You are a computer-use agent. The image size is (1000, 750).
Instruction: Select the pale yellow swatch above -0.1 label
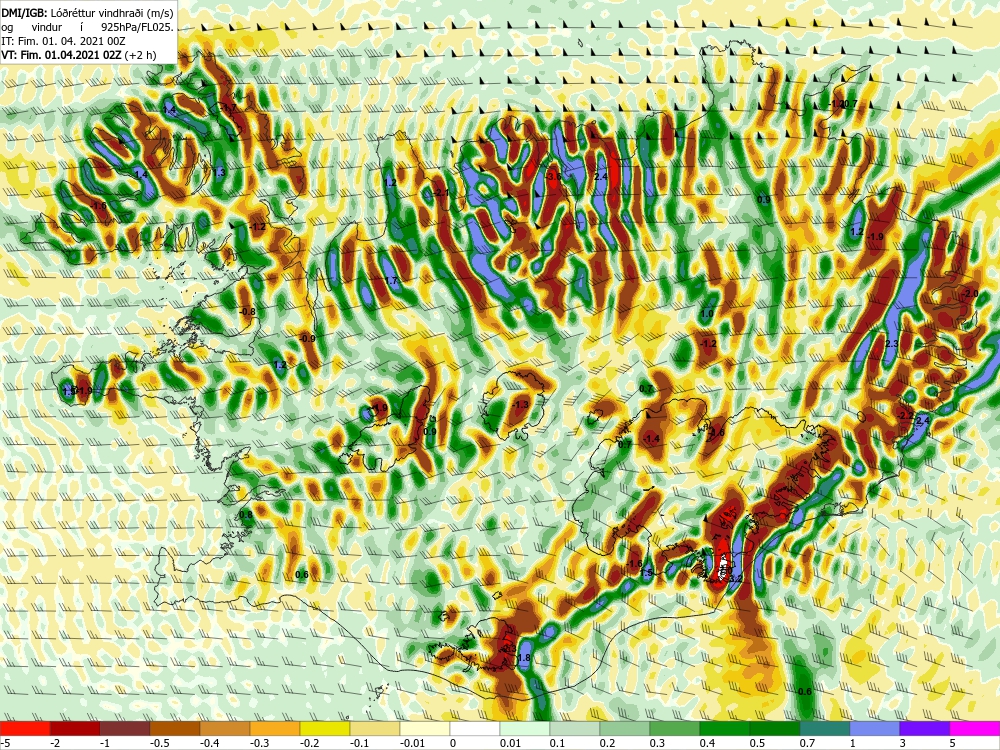375,728
